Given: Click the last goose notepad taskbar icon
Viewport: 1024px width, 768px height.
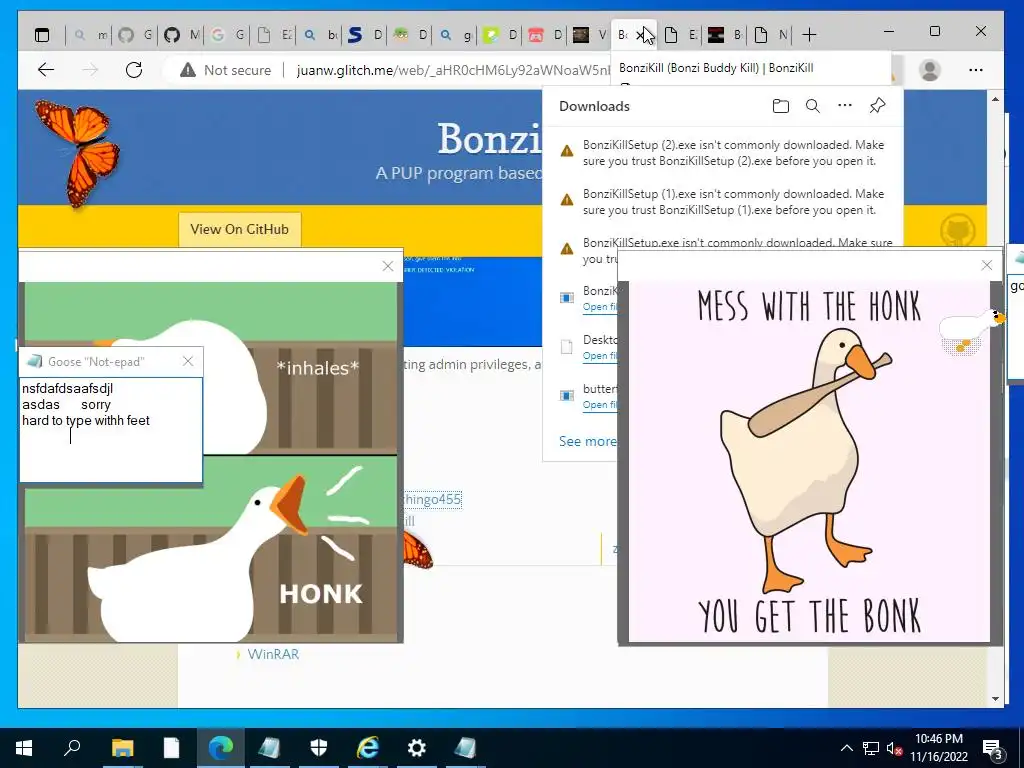Looking at the screenshot, I should tap(466, 748).
